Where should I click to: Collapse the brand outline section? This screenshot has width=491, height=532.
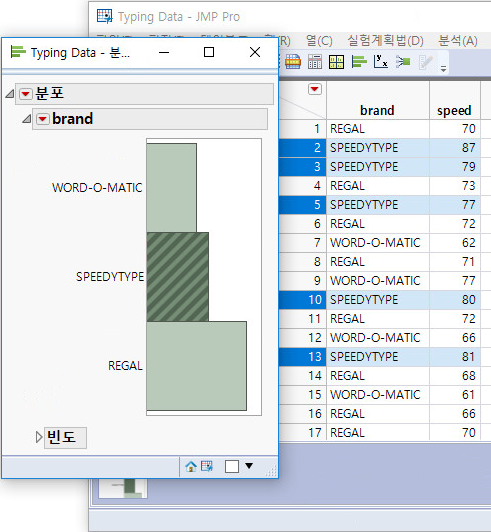coord(27,119)
